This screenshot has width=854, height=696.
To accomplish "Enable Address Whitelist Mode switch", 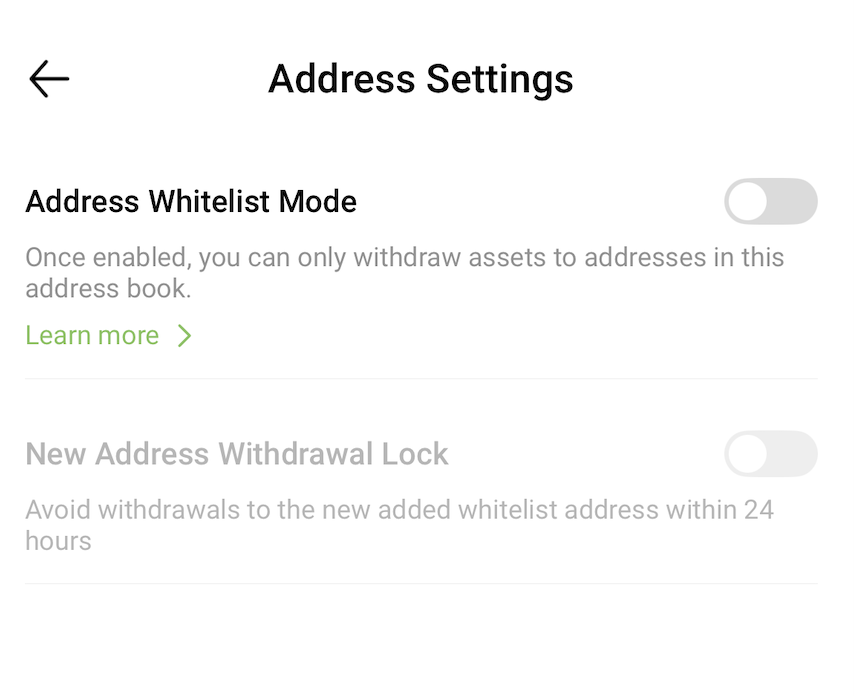I will pos(770,202).
